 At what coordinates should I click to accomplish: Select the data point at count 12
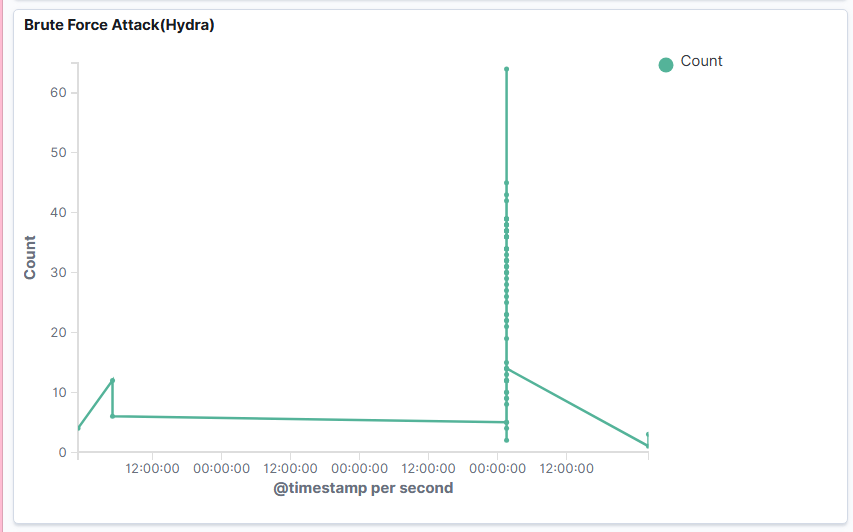(113, 380)
